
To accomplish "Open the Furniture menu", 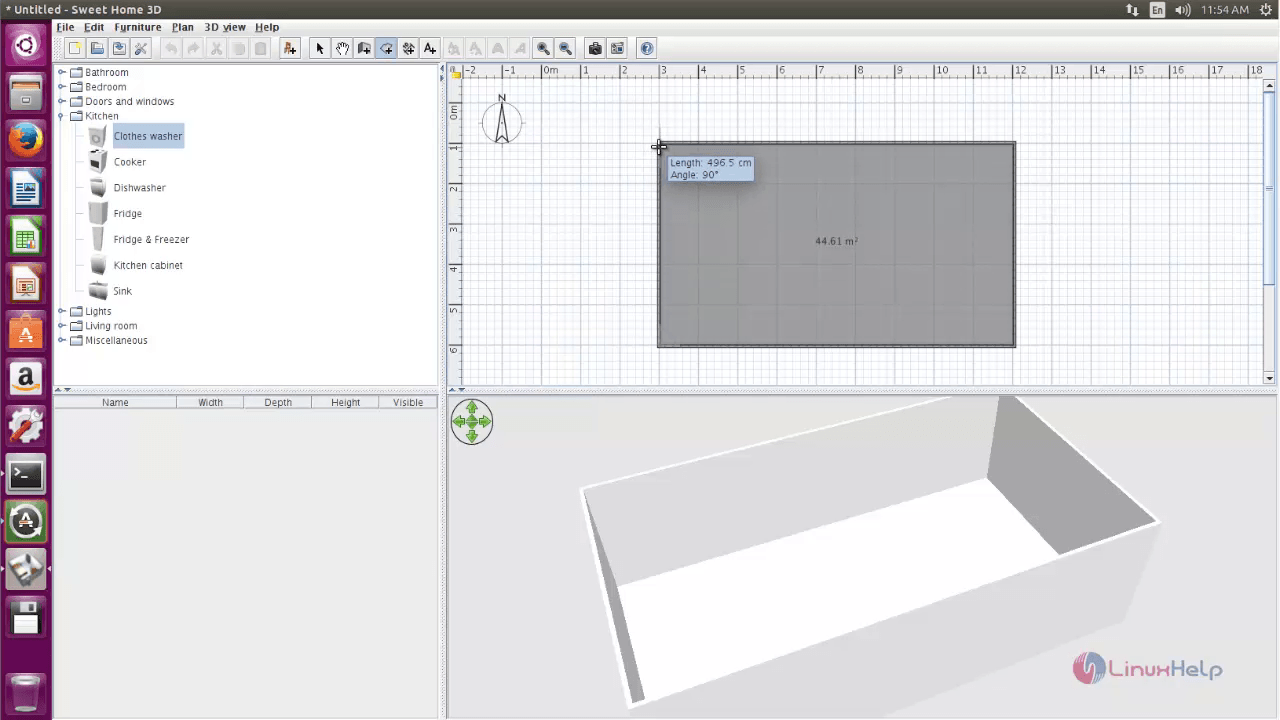I will pos(138,27).
